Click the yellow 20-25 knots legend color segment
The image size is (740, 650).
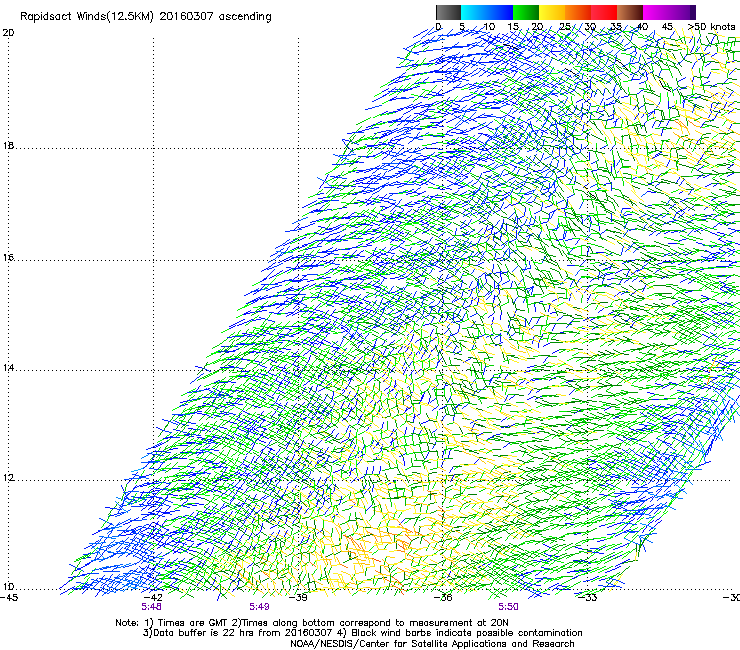coord(552,12)
